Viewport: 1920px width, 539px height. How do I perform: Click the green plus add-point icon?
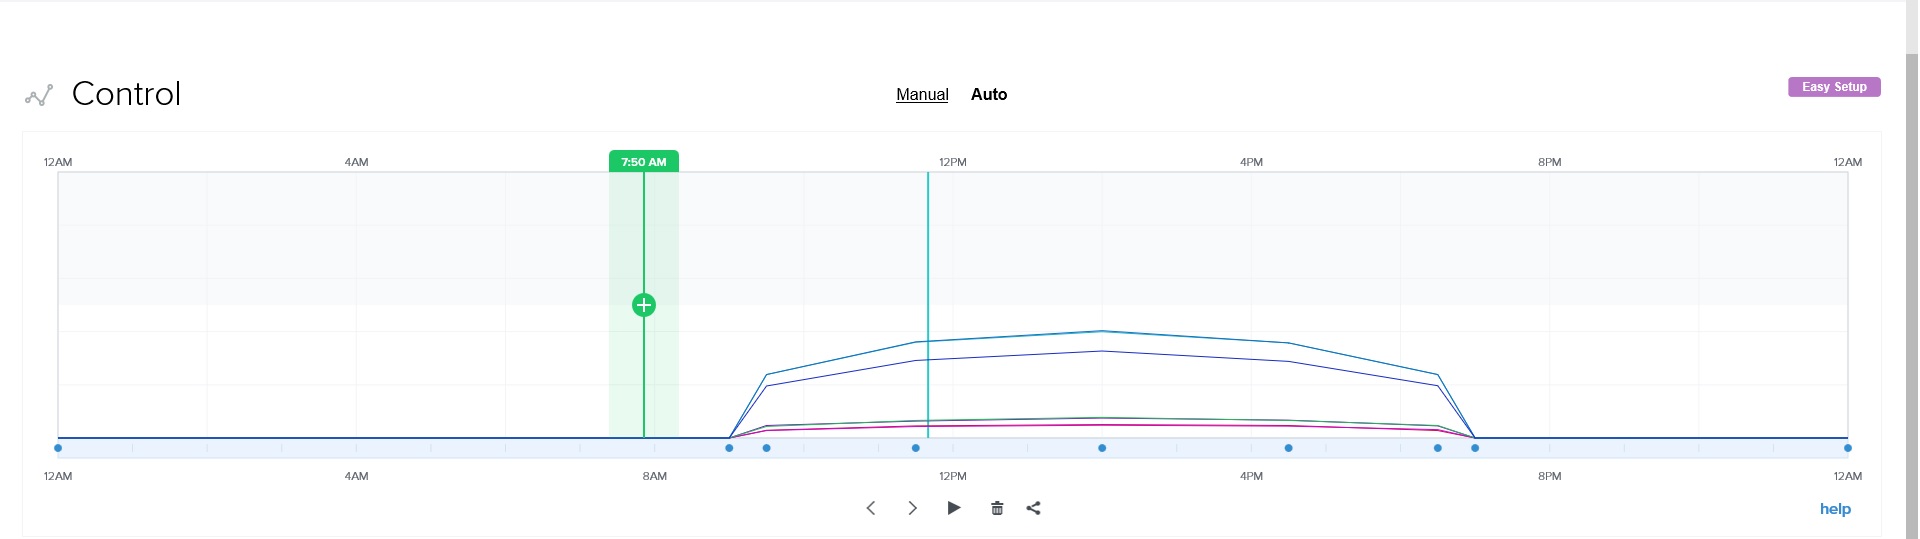[x=644, y=305]
